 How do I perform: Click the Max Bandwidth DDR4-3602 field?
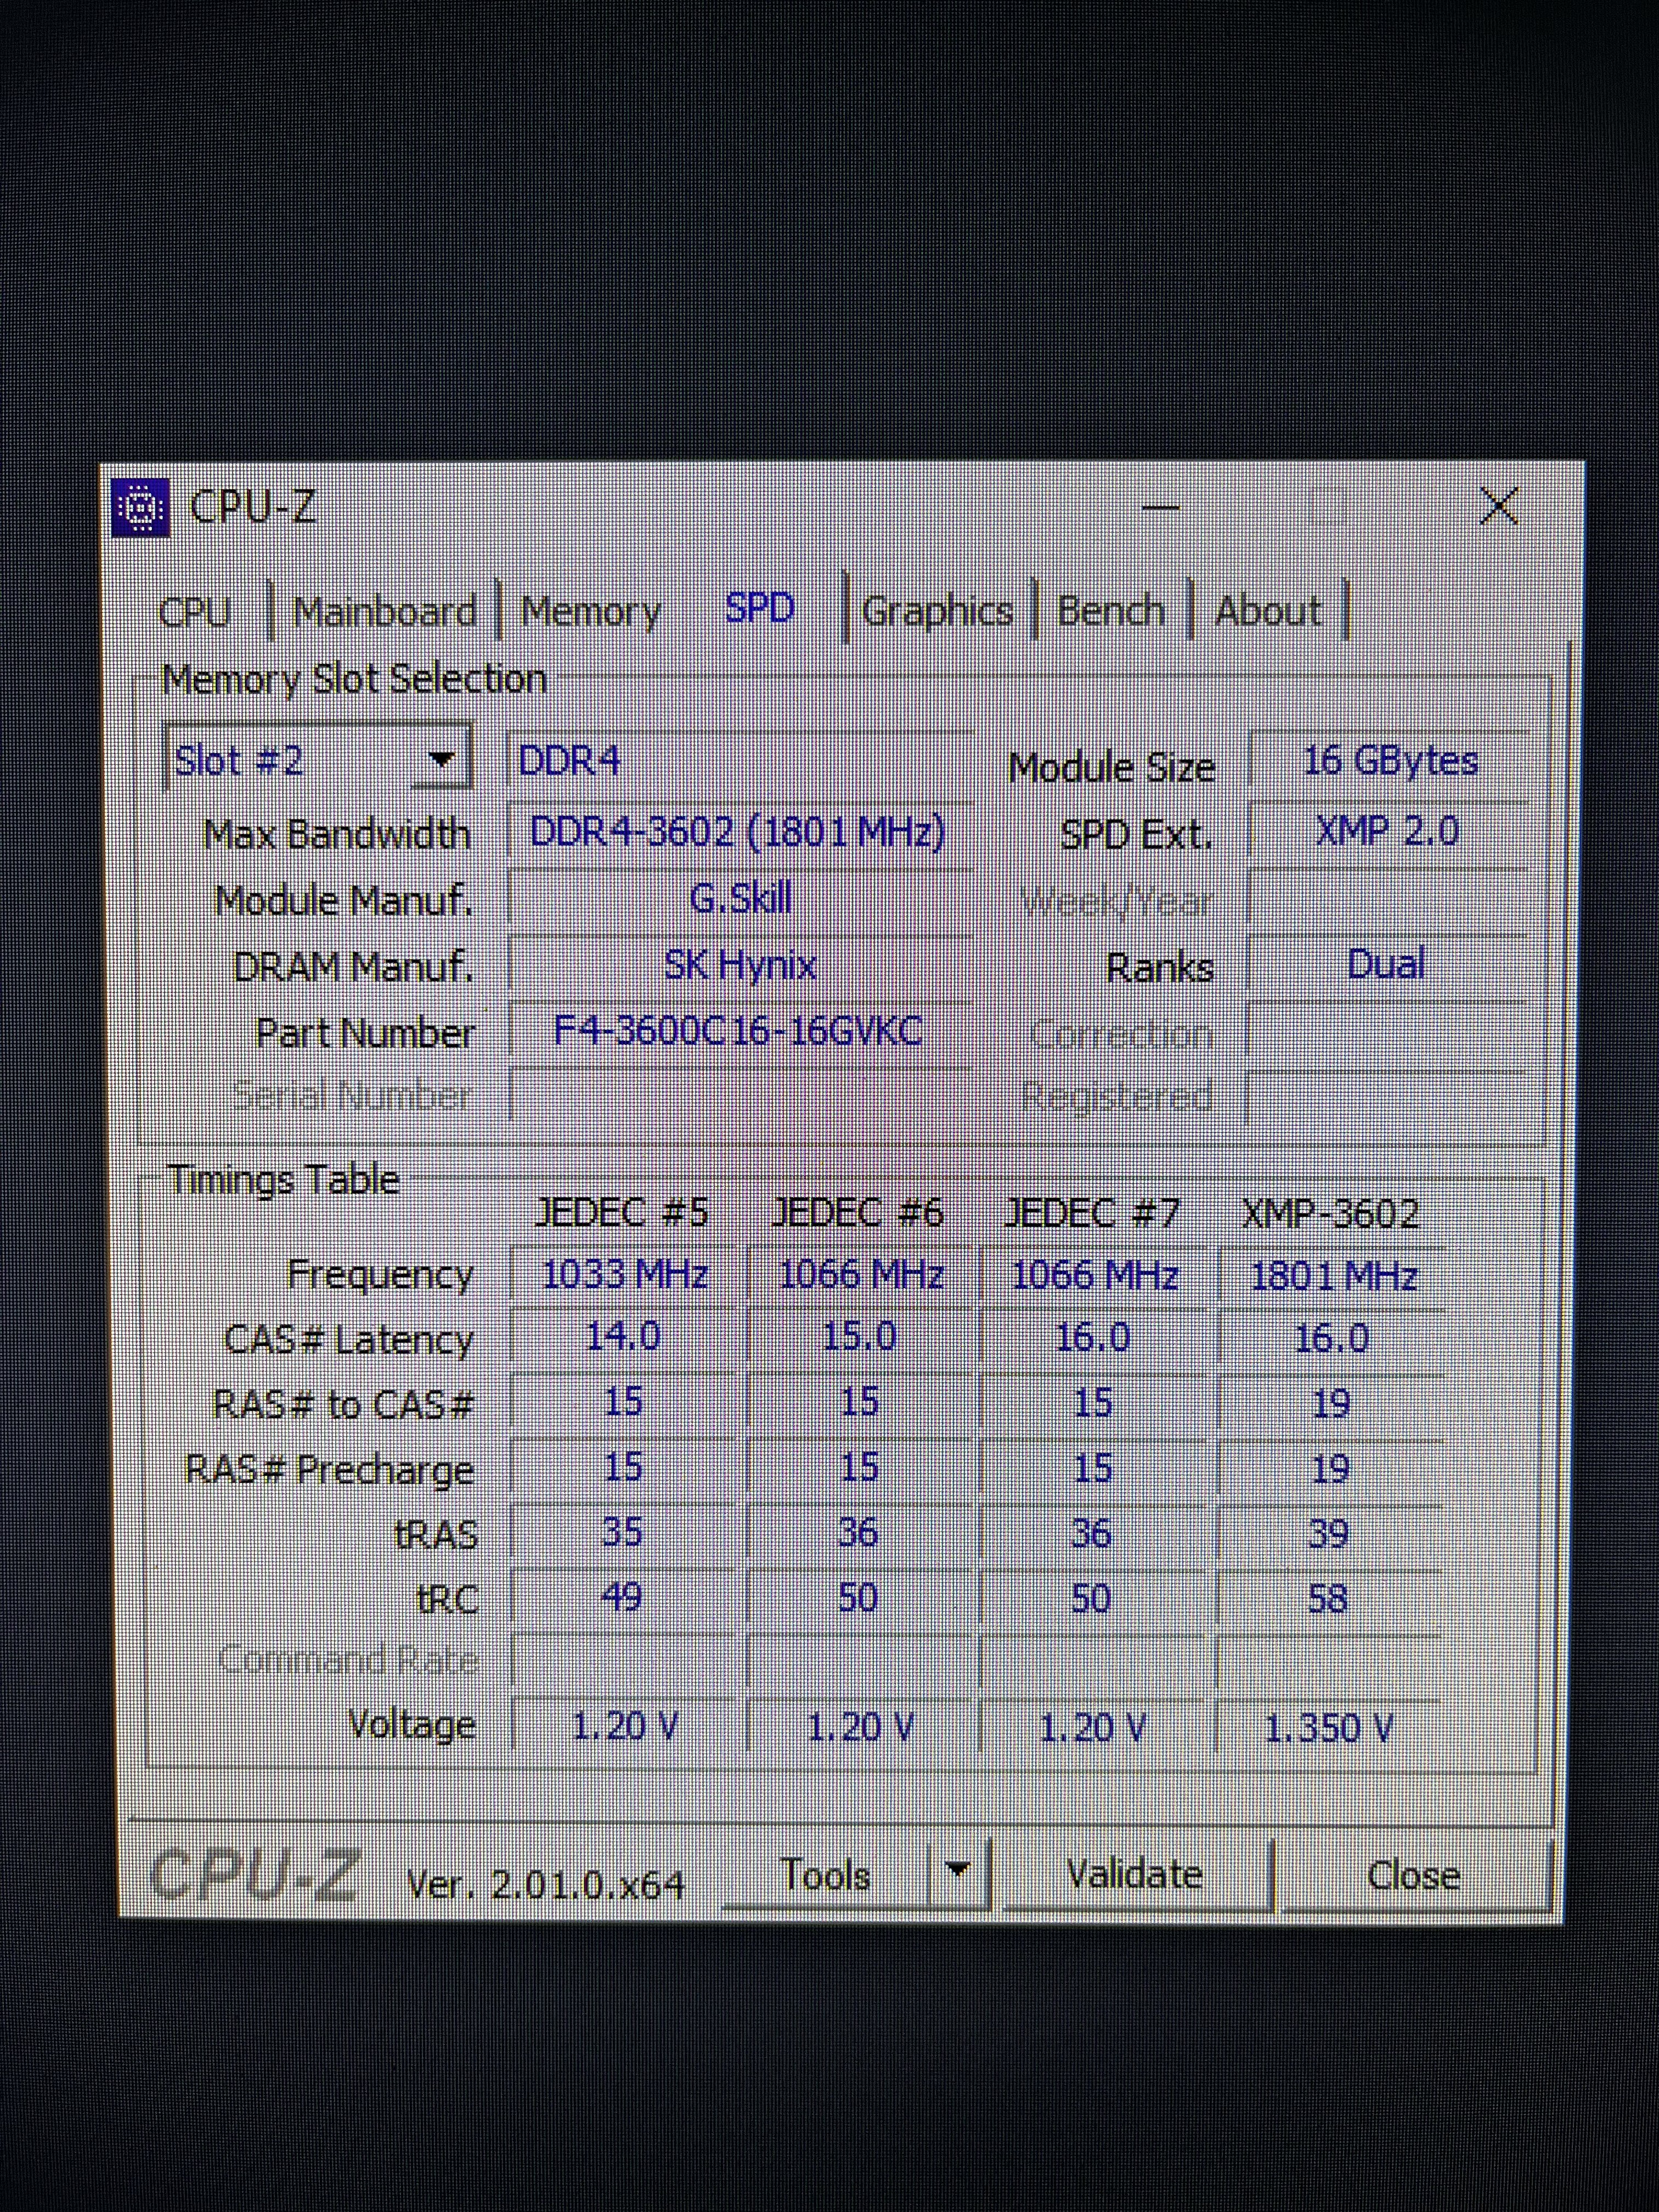(738, 832)
